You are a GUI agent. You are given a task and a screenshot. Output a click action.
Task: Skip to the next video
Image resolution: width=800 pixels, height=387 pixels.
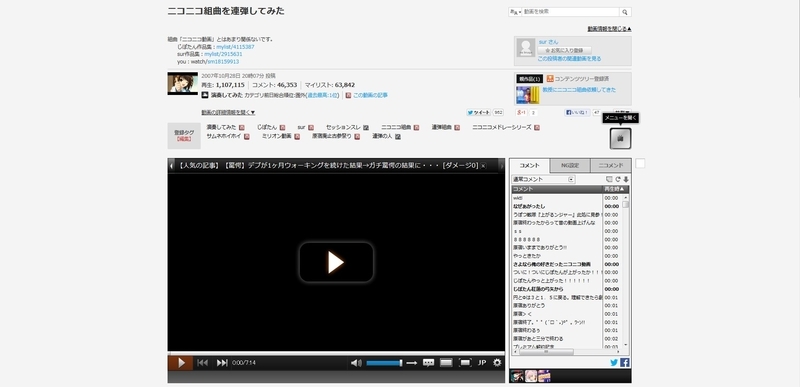coord(222,363)
